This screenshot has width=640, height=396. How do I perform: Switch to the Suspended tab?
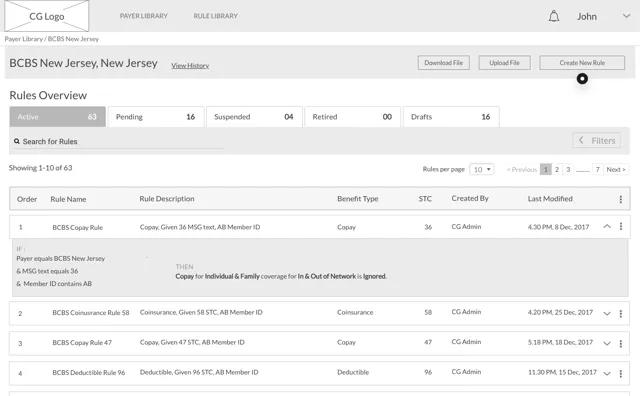pos(254,117)
